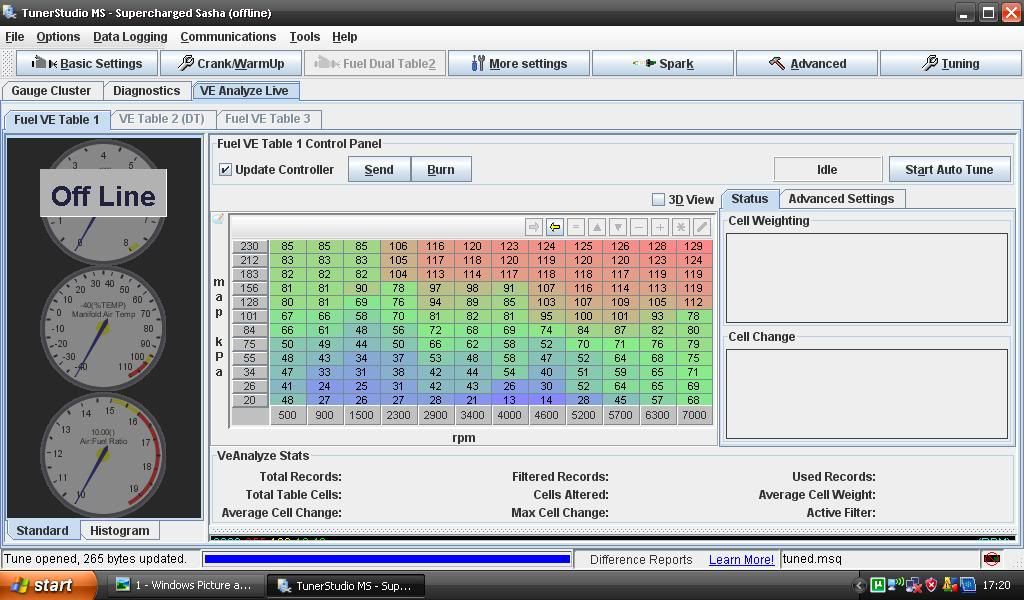Open Windows Picture viewer taskbar item
This screenshot has height=600, width=1024.
point(185,585)
